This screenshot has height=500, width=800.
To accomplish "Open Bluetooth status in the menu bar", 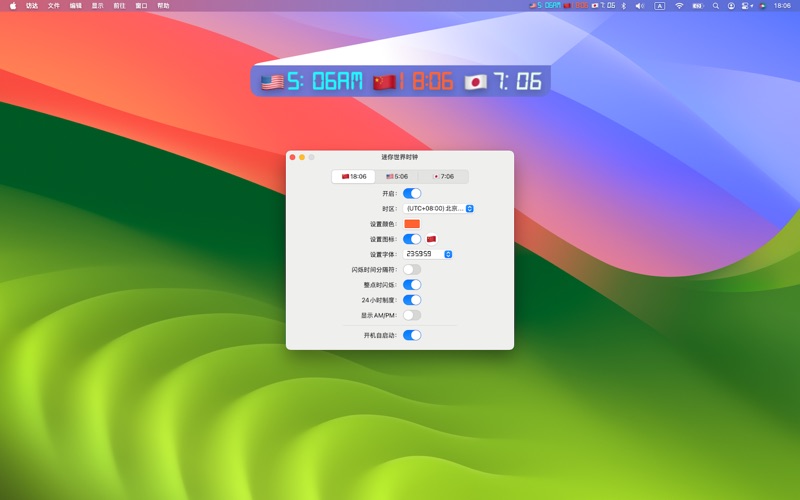I will tap(623, 6).
